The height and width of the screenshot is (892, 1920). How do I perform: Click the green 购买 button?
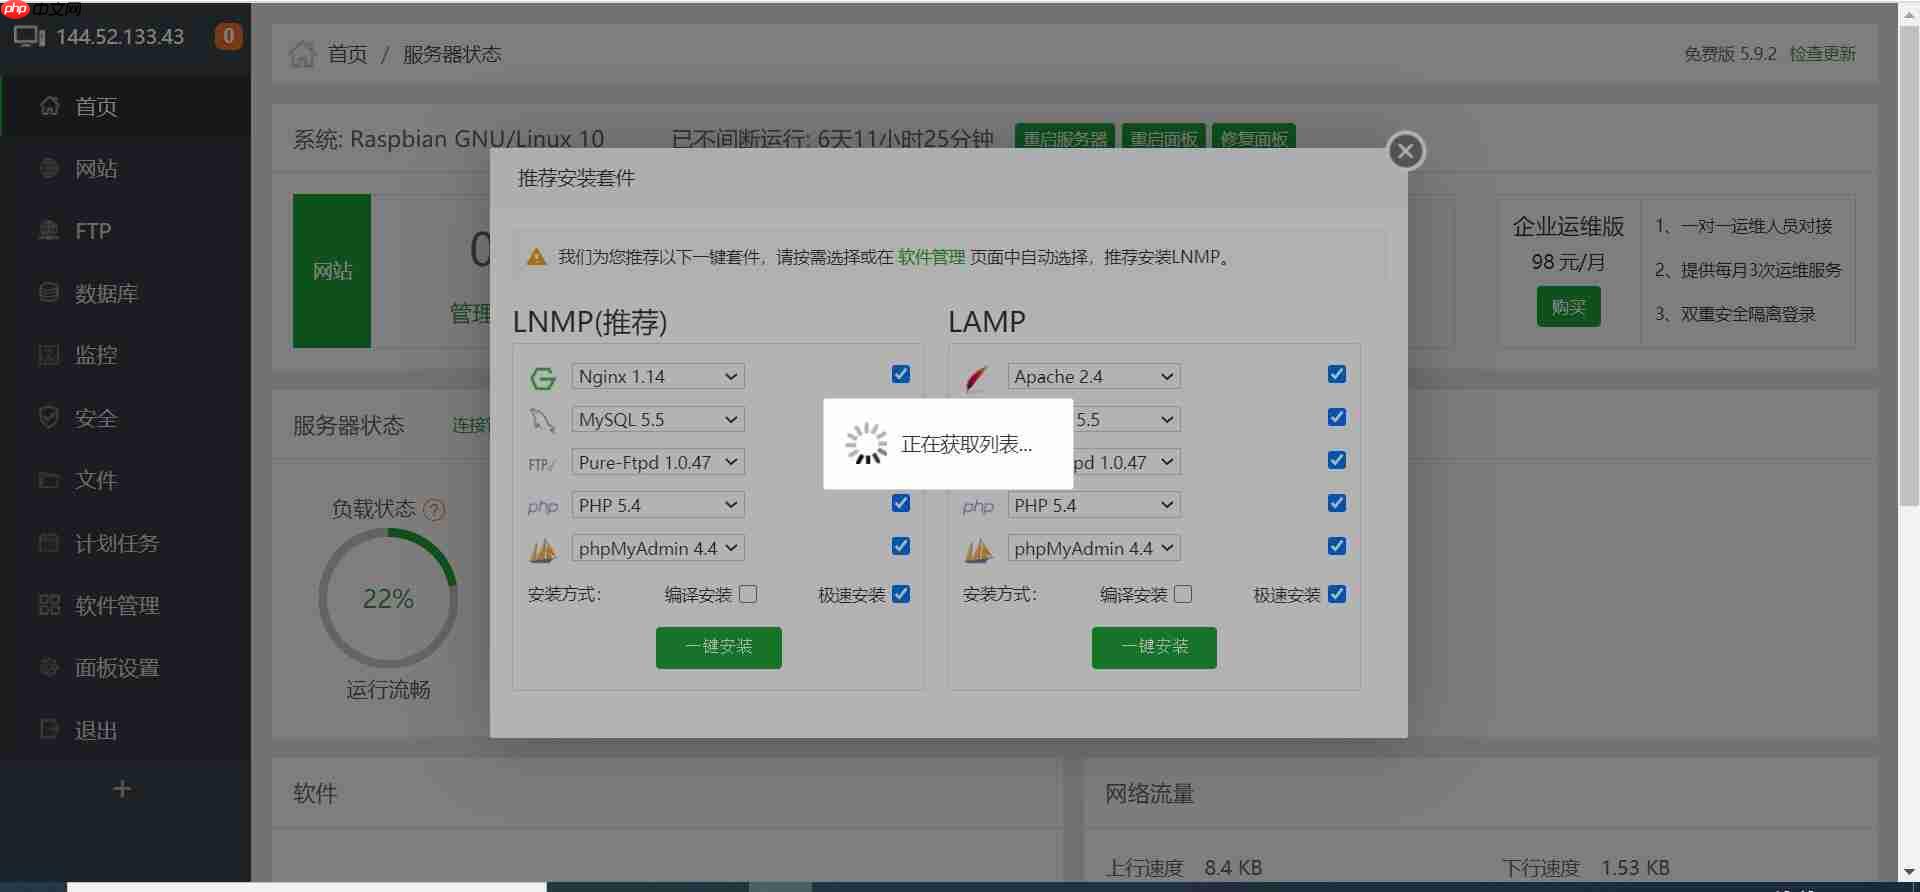[1568, 307]
